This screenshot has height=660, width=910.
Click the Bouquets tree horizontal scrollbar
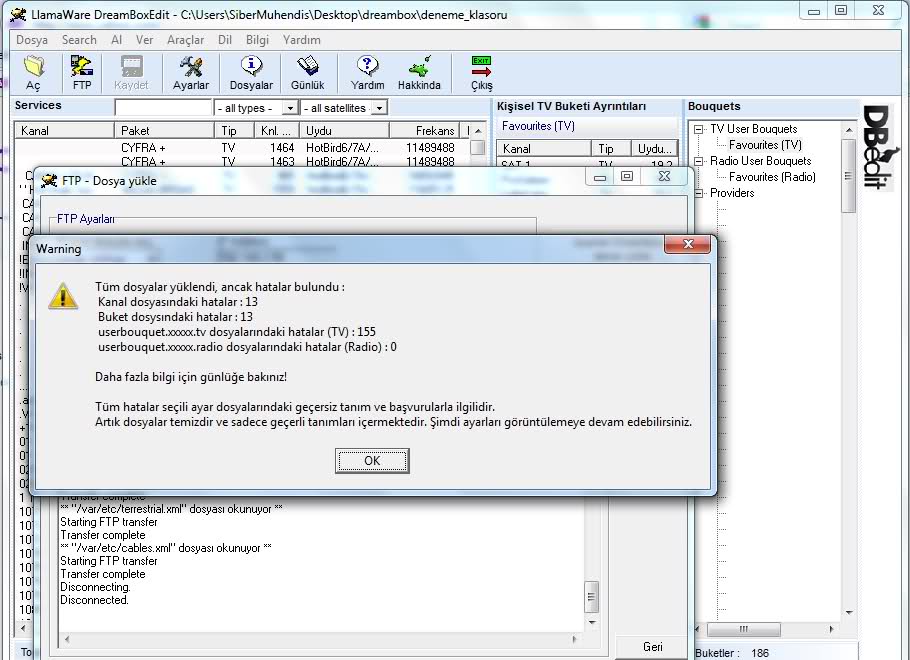[743, 629]
